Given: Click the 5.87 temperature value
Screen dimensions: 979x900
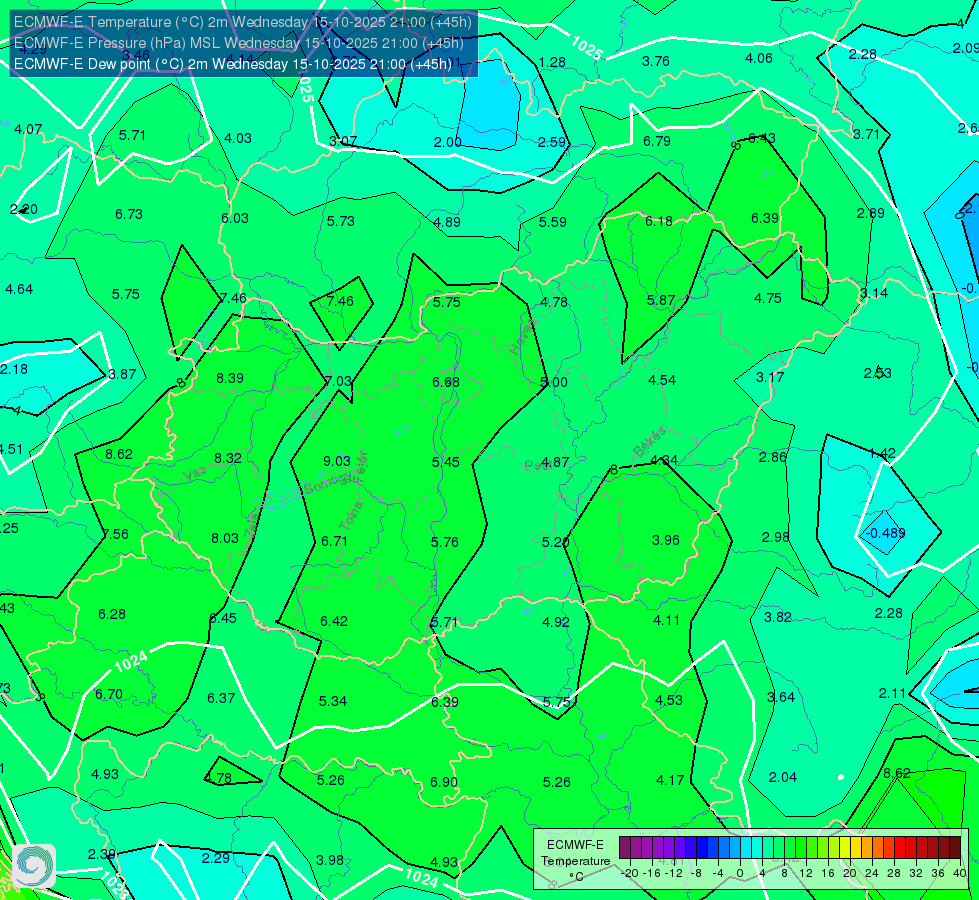Looking at the screenshot, I should pos(661,300).
